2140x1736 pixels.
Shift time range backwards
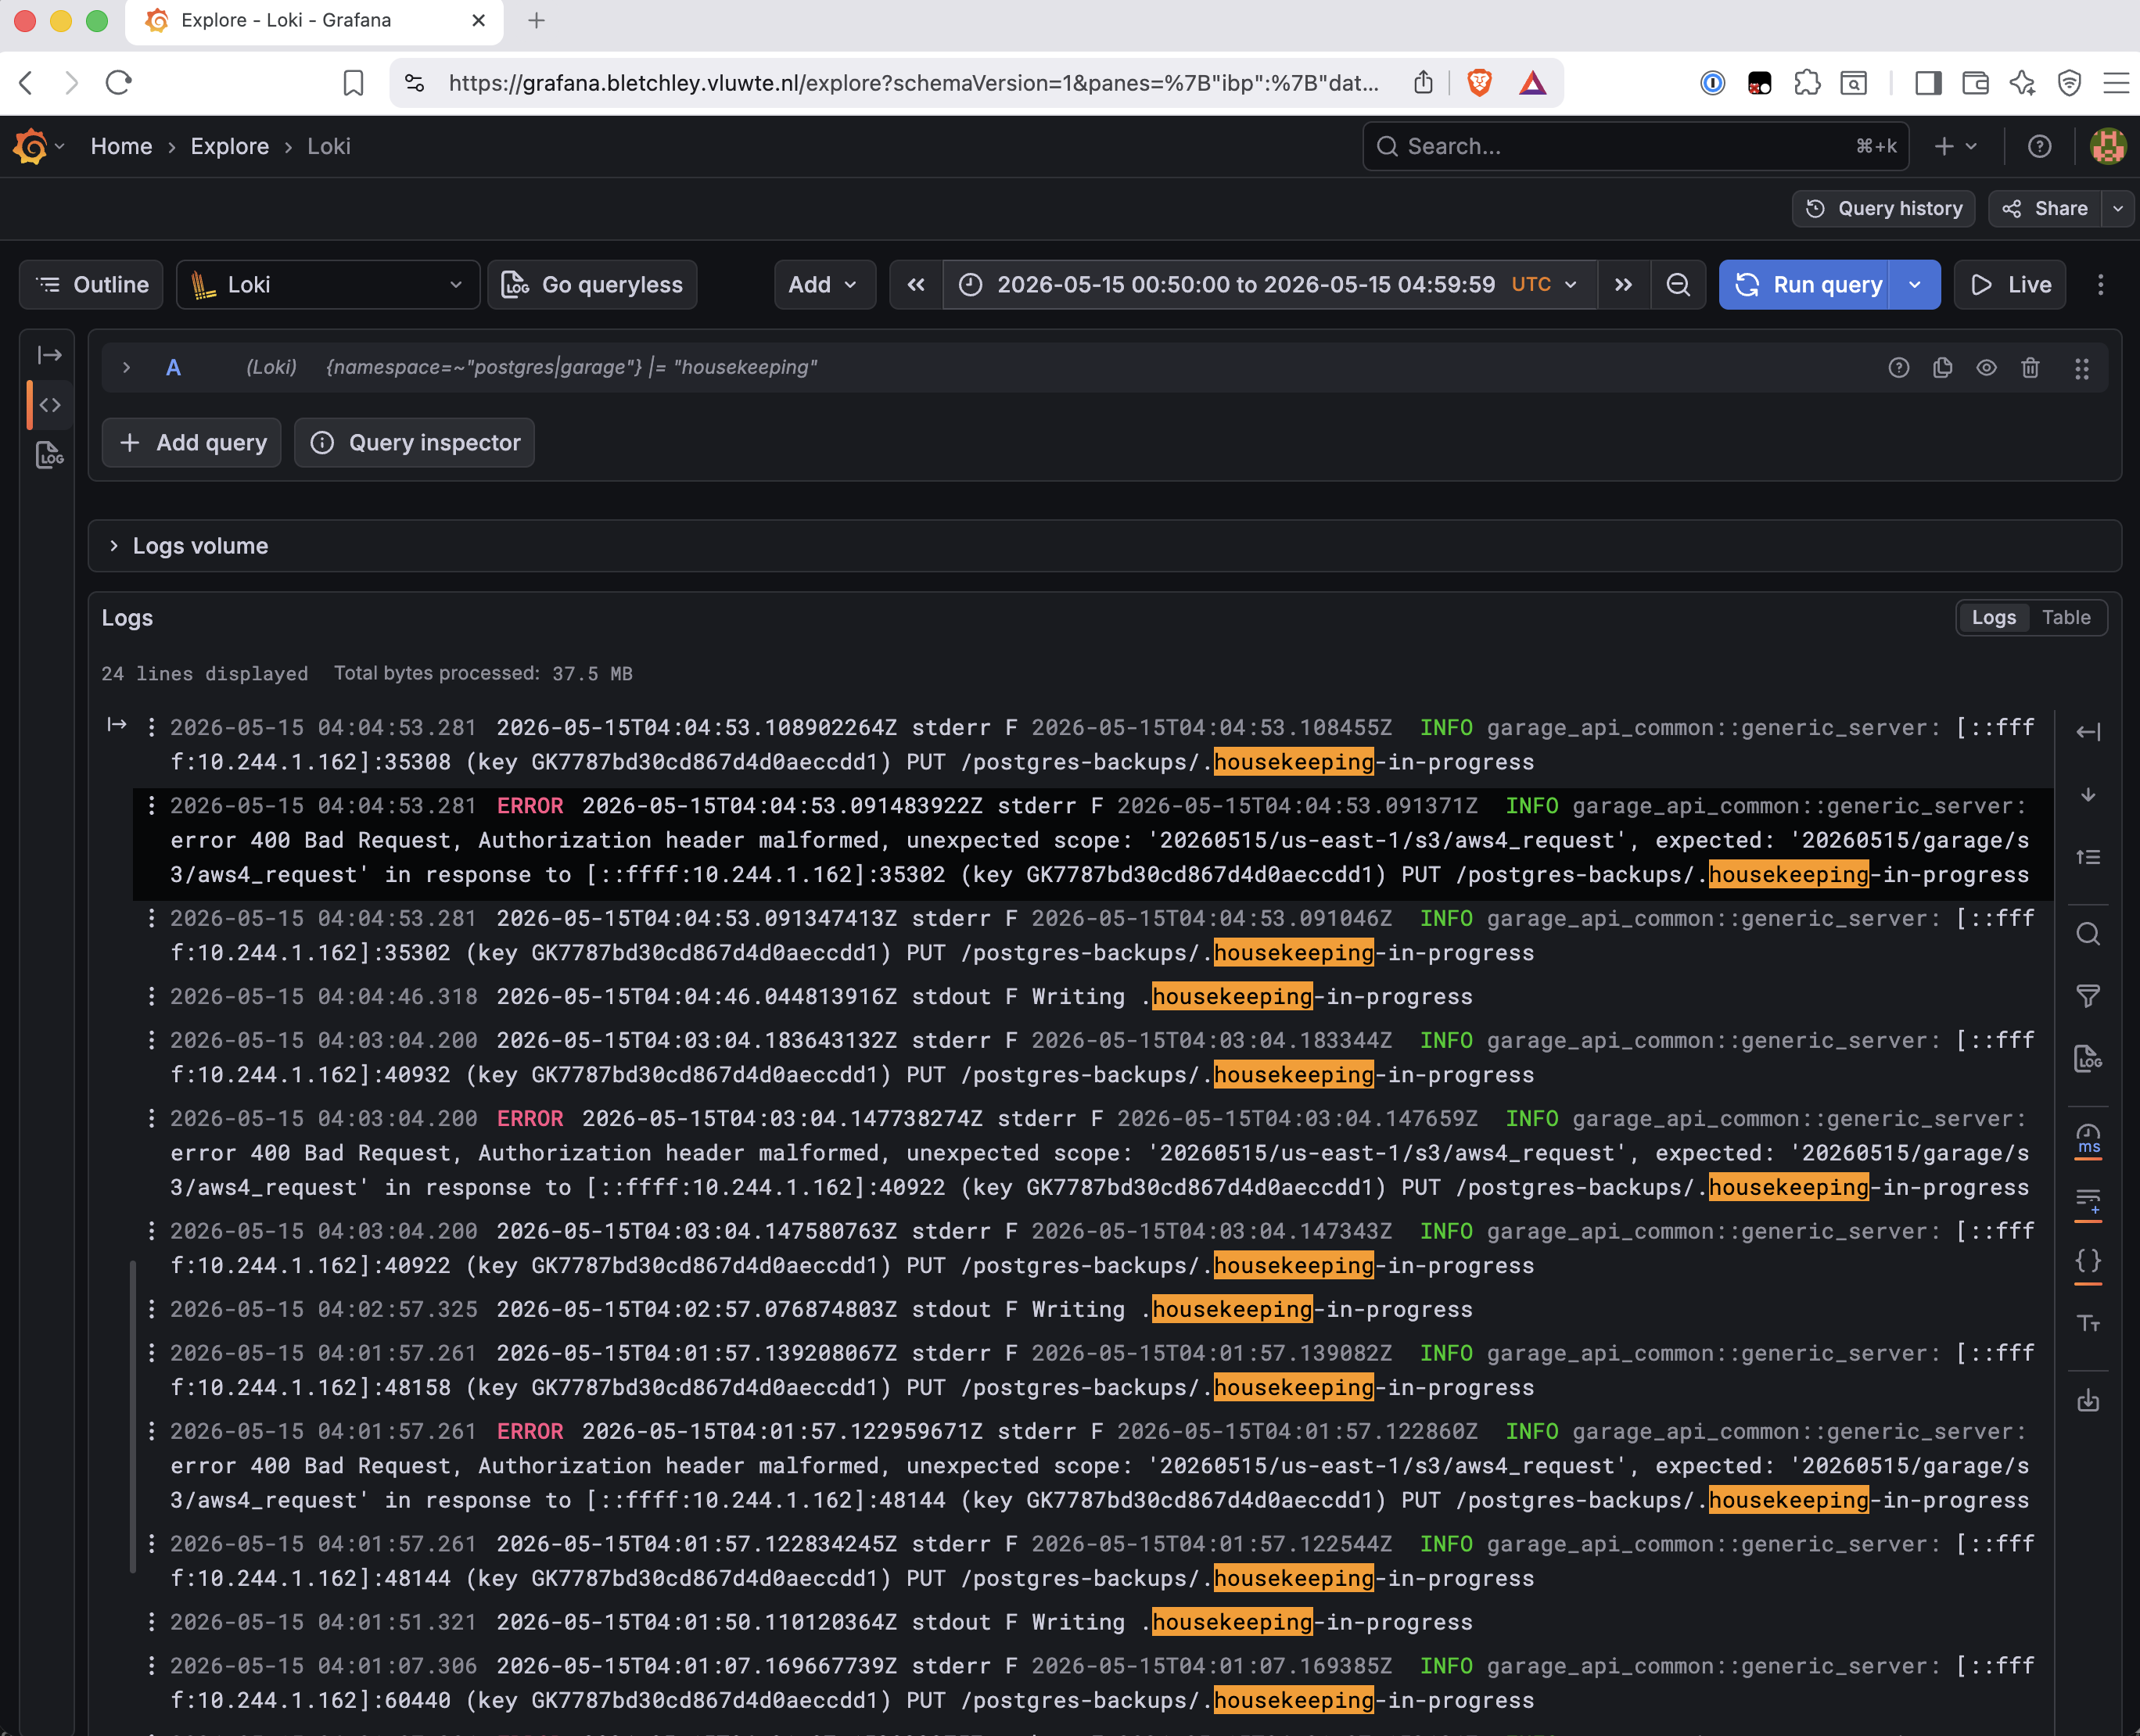point(916,285)
